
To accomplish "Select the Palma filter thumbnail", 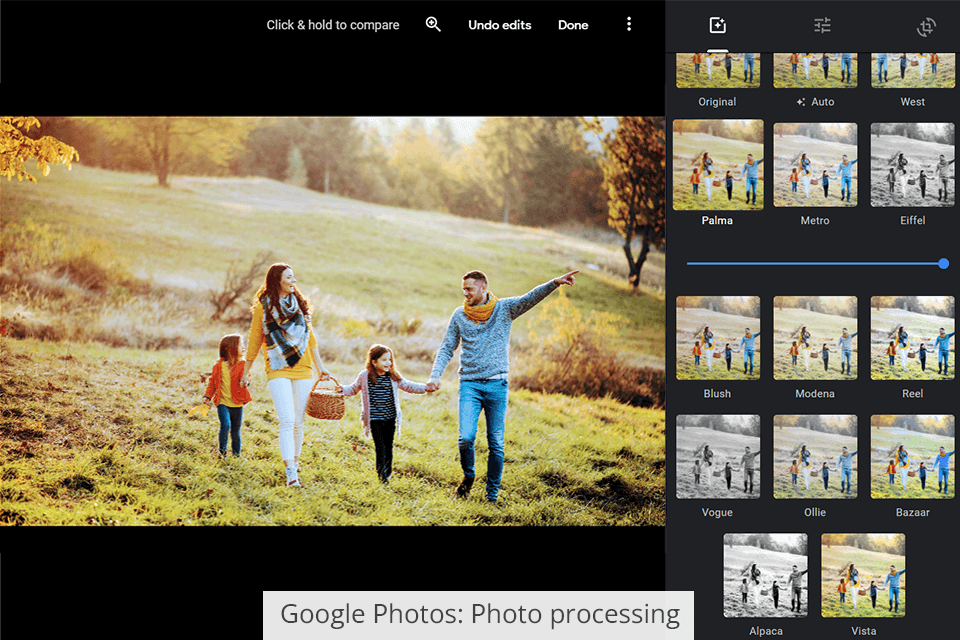I will click(718, 164).
